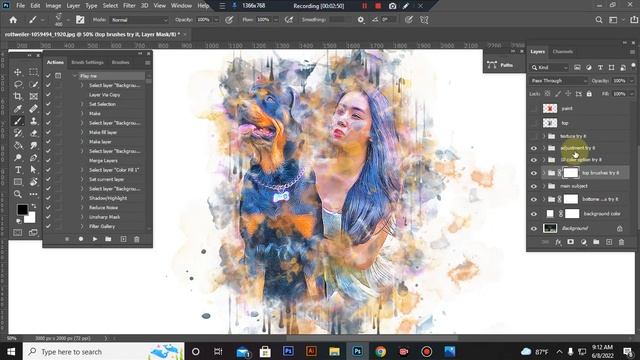The height and width of the screenshot is (360, 640).
Task: Show the texture try it group
Action: pos(534,136)
